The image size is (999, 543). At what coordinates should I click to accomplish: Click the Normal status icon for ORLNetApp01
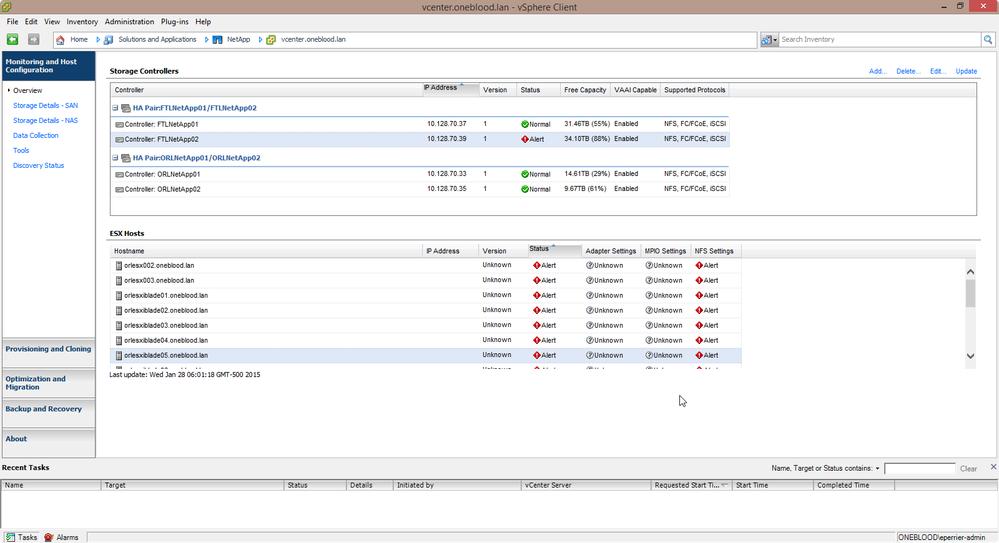[x=525, y=174]
